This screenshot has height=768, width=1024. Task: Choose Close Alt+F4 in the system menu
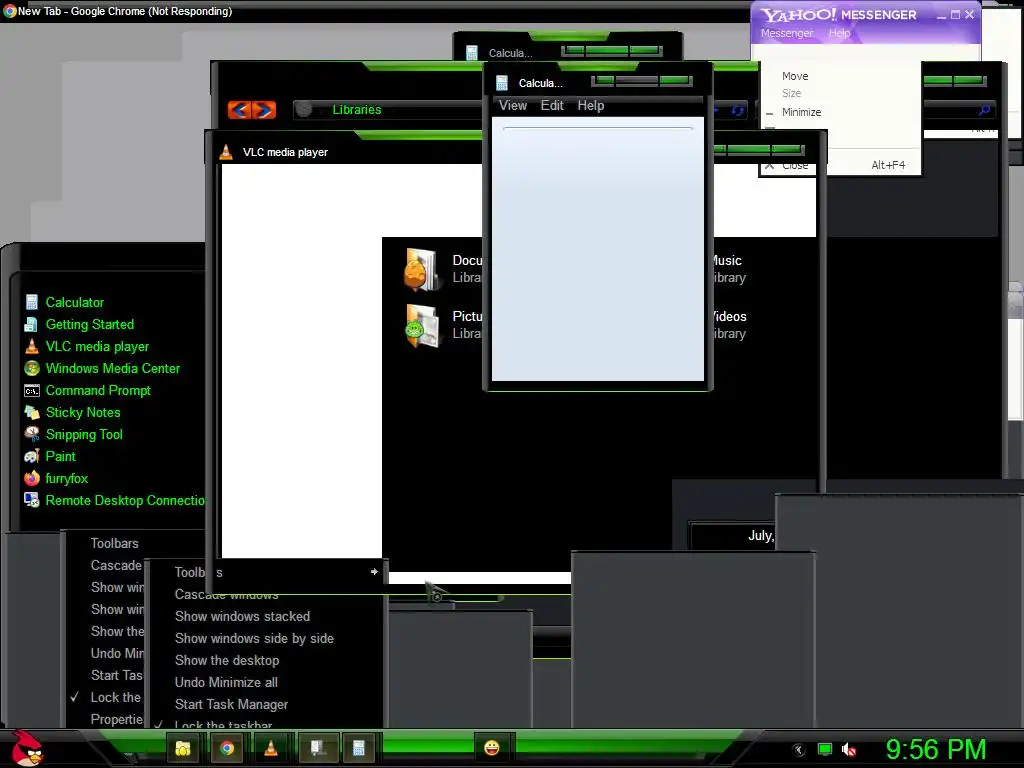coord(841,165)
